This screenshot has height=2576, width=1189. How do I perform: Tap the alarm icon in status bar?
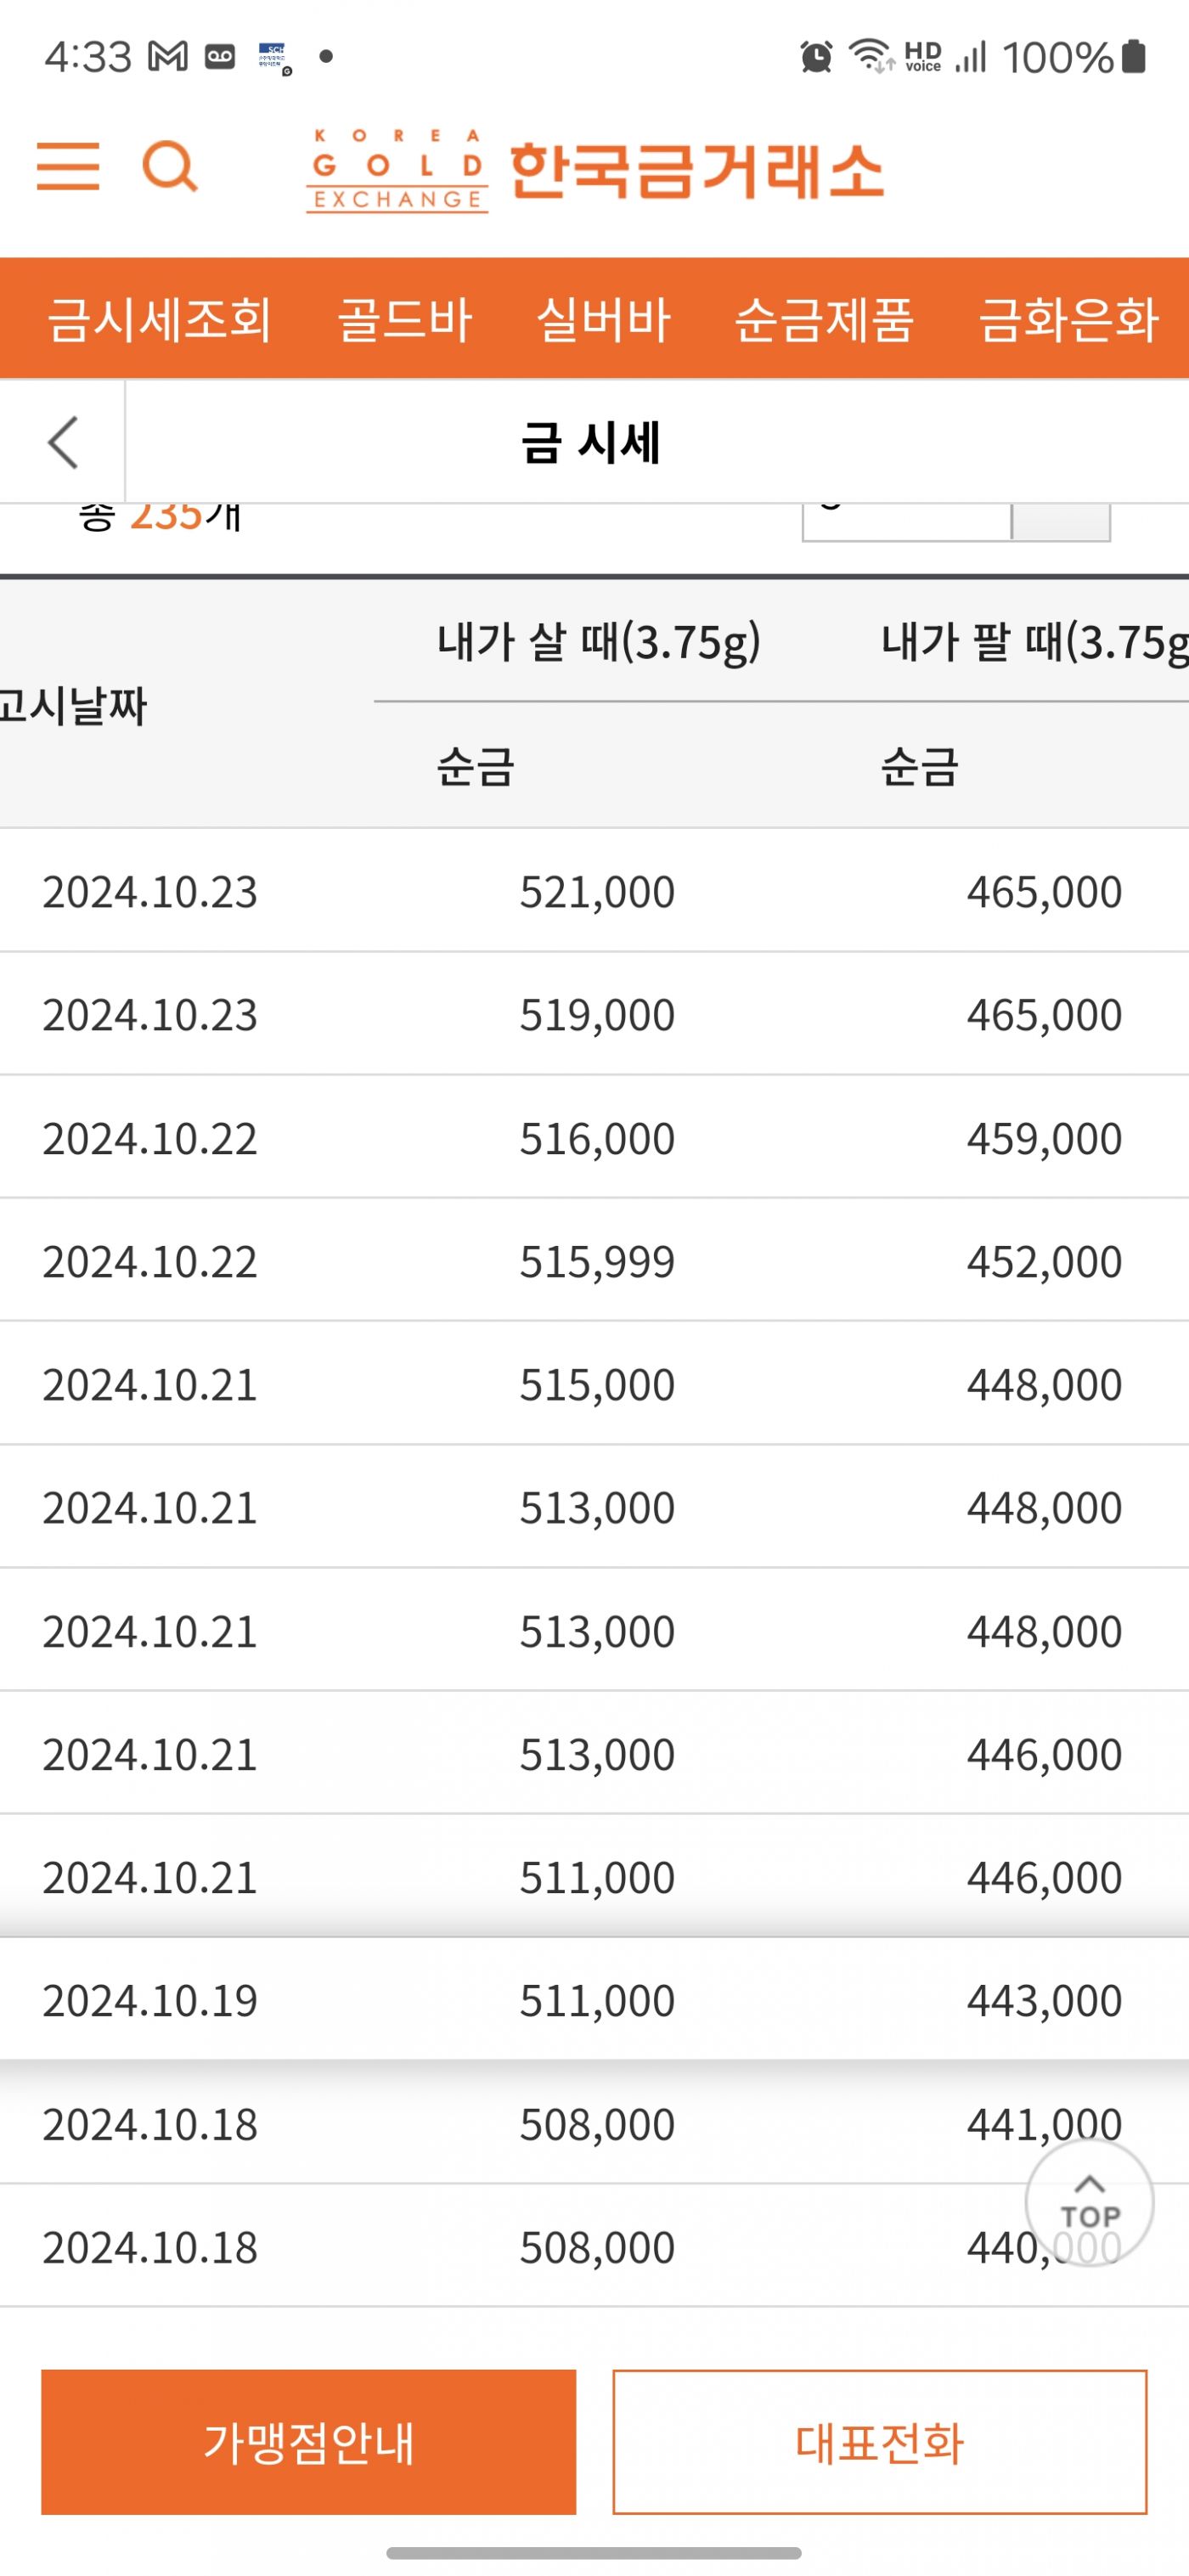(x=816, y=57)
